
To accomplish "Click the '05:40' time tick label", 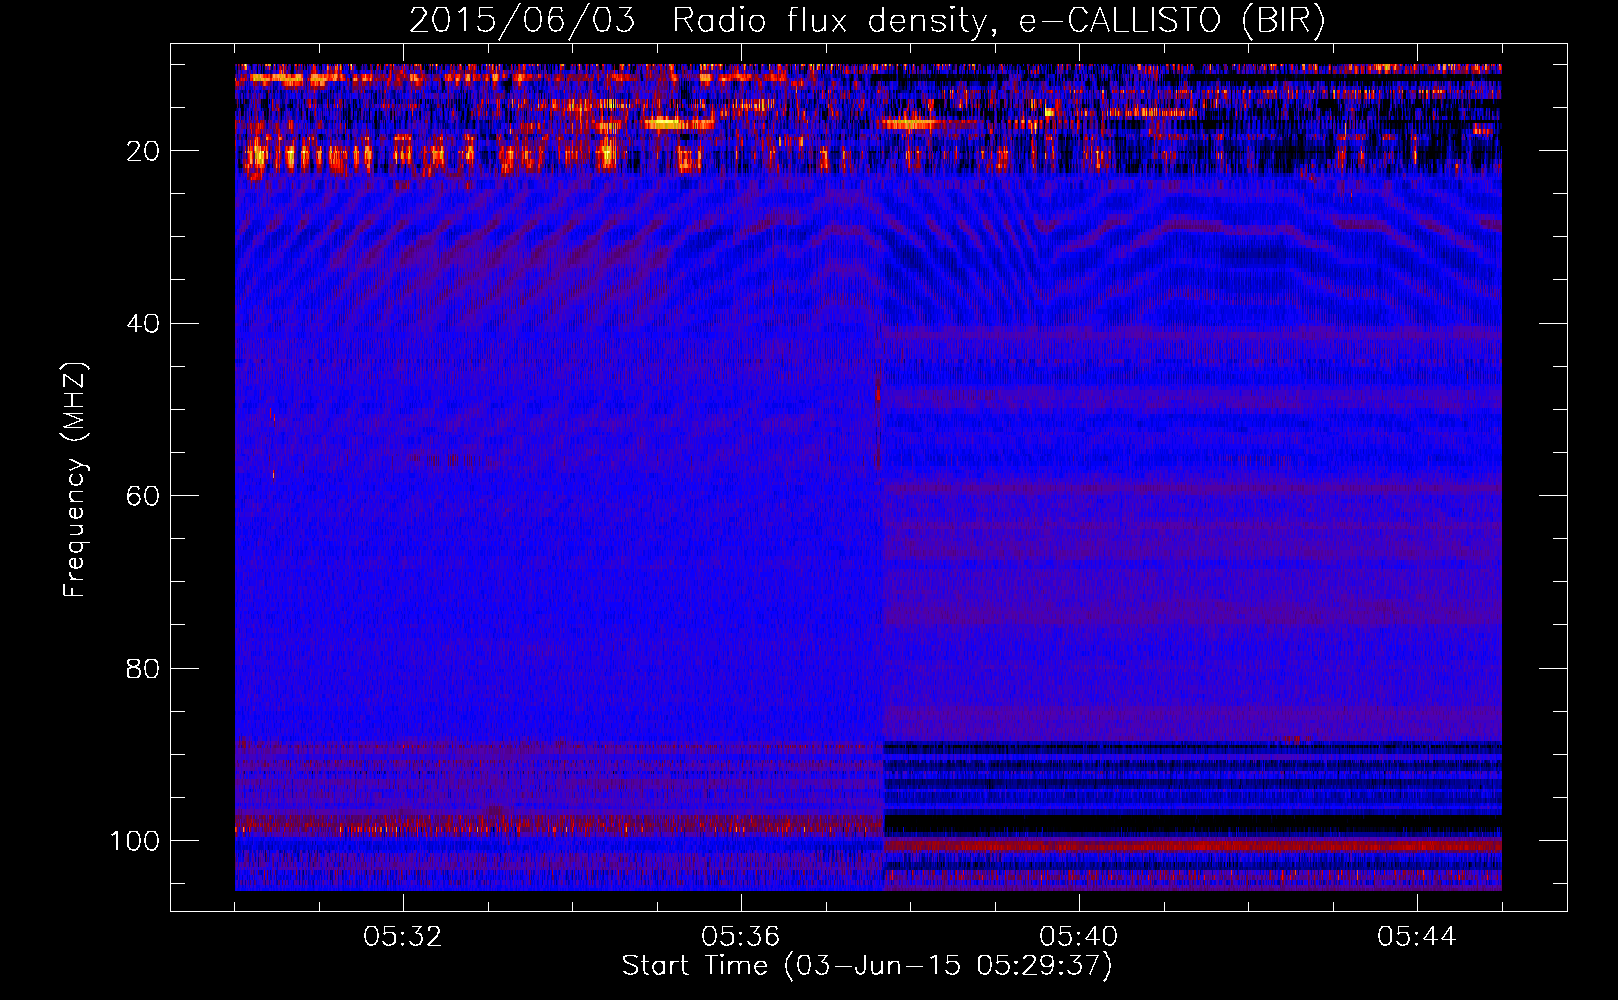I will [x=1079, y=937].
